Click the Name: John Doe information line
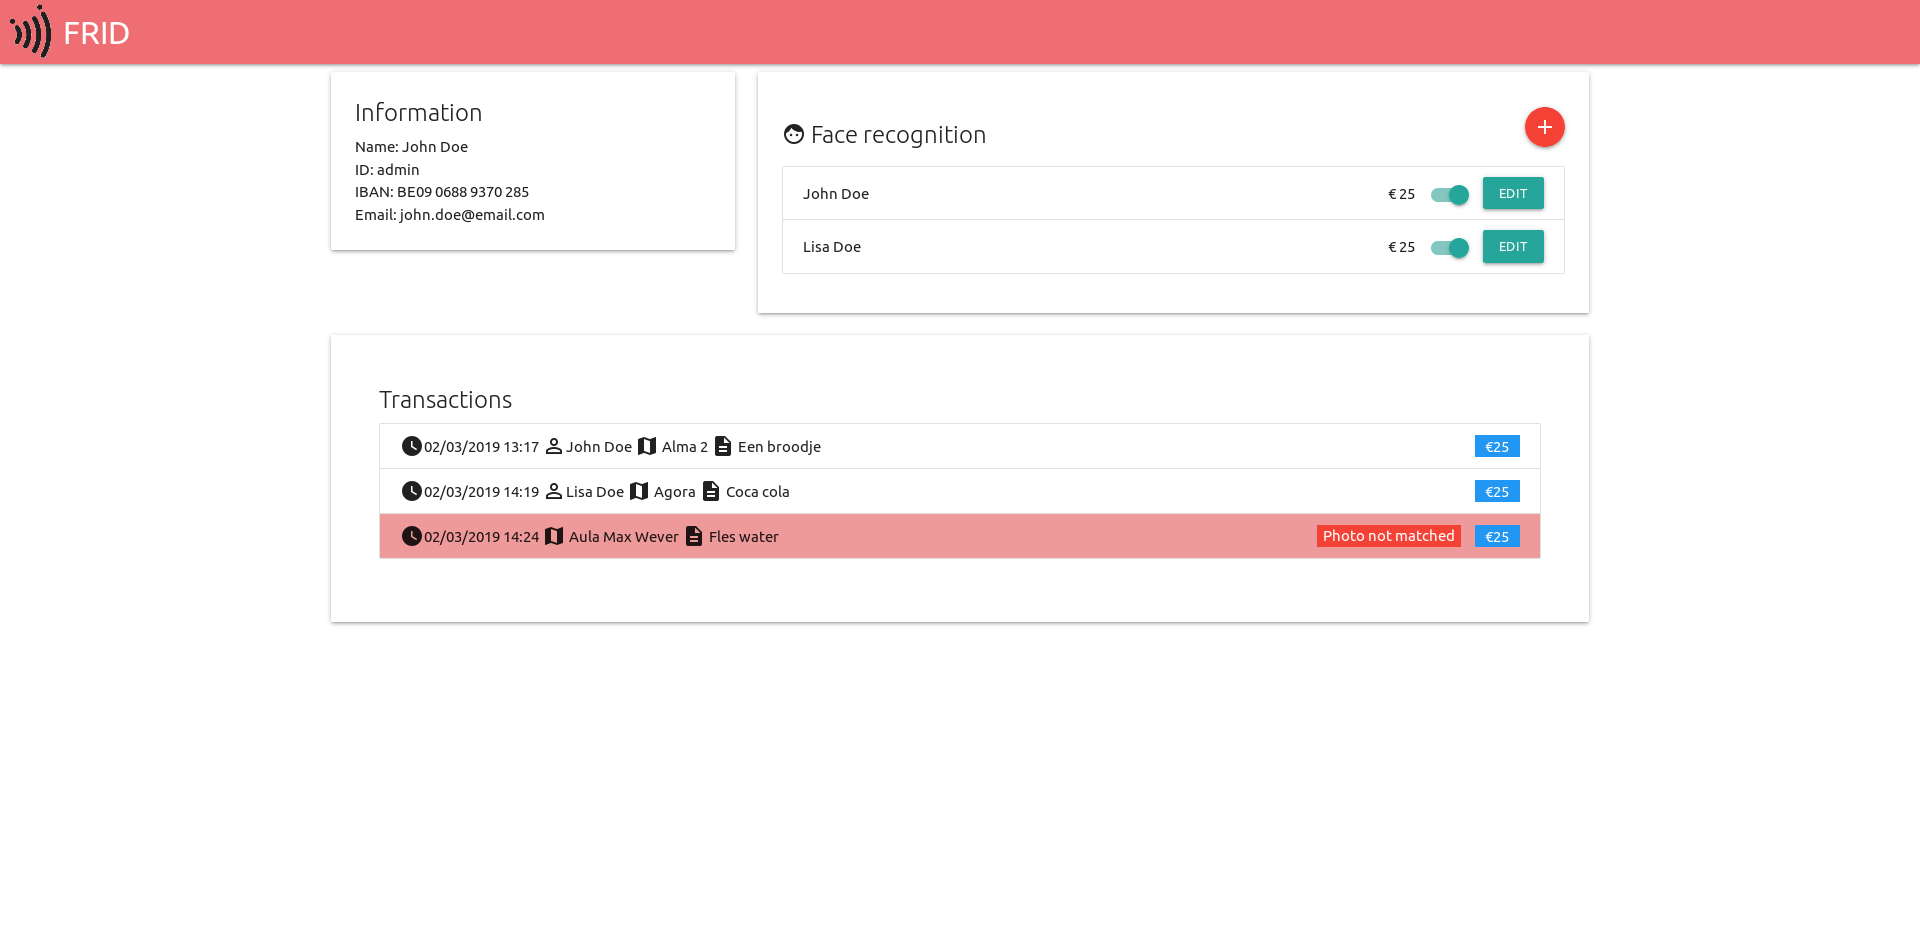Image resolution: width=1920 pixels, height=946 pixels. pos(411,147)
